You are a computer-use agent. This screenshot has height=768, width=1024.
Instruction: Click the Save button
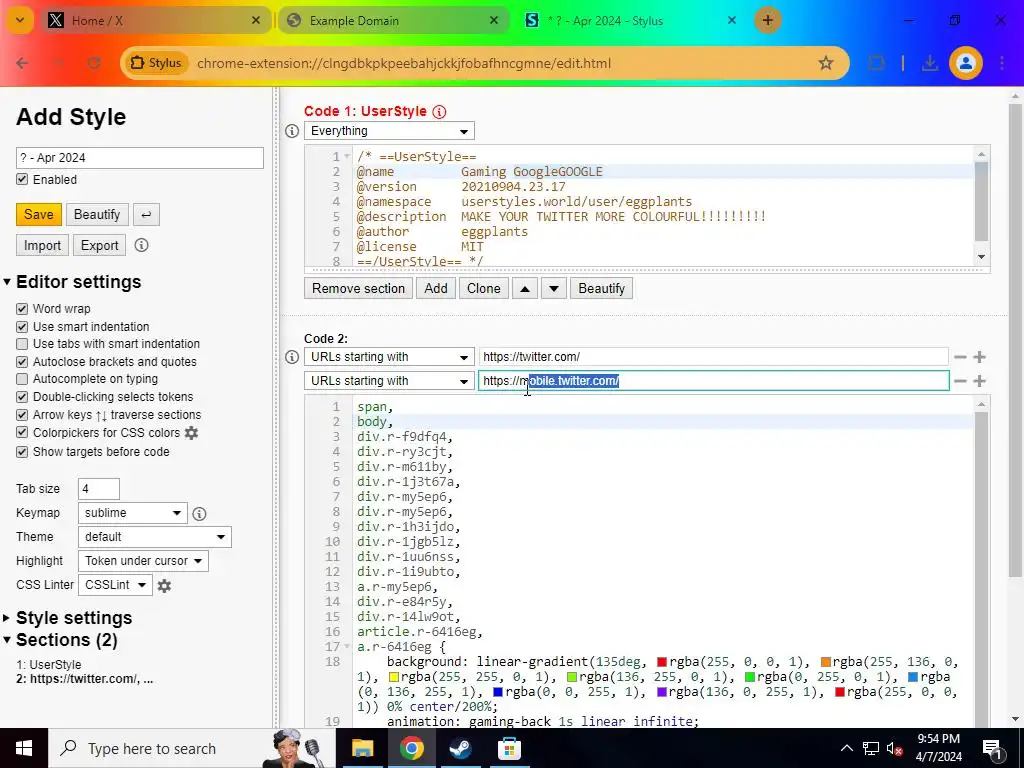(39, 215)
